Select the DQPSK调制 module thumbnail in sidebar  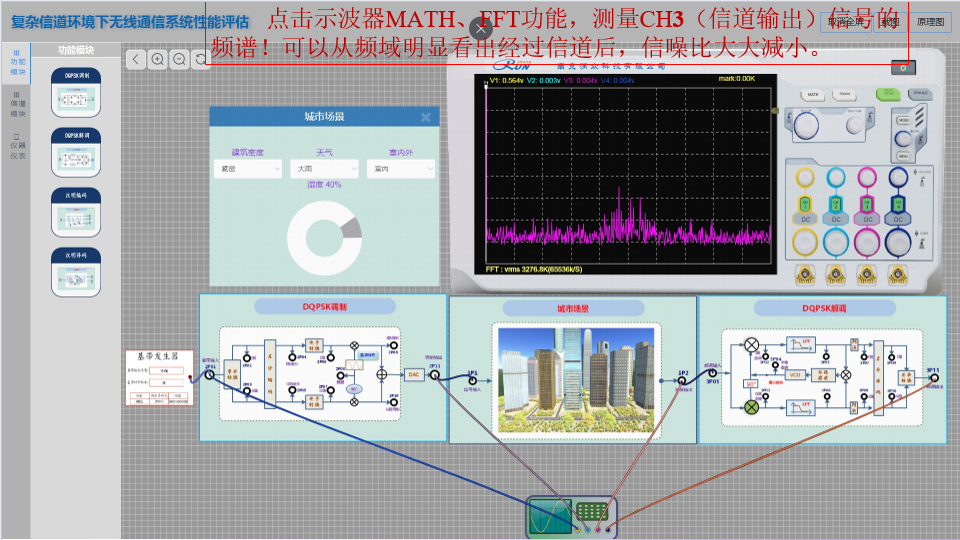[76, 90]
